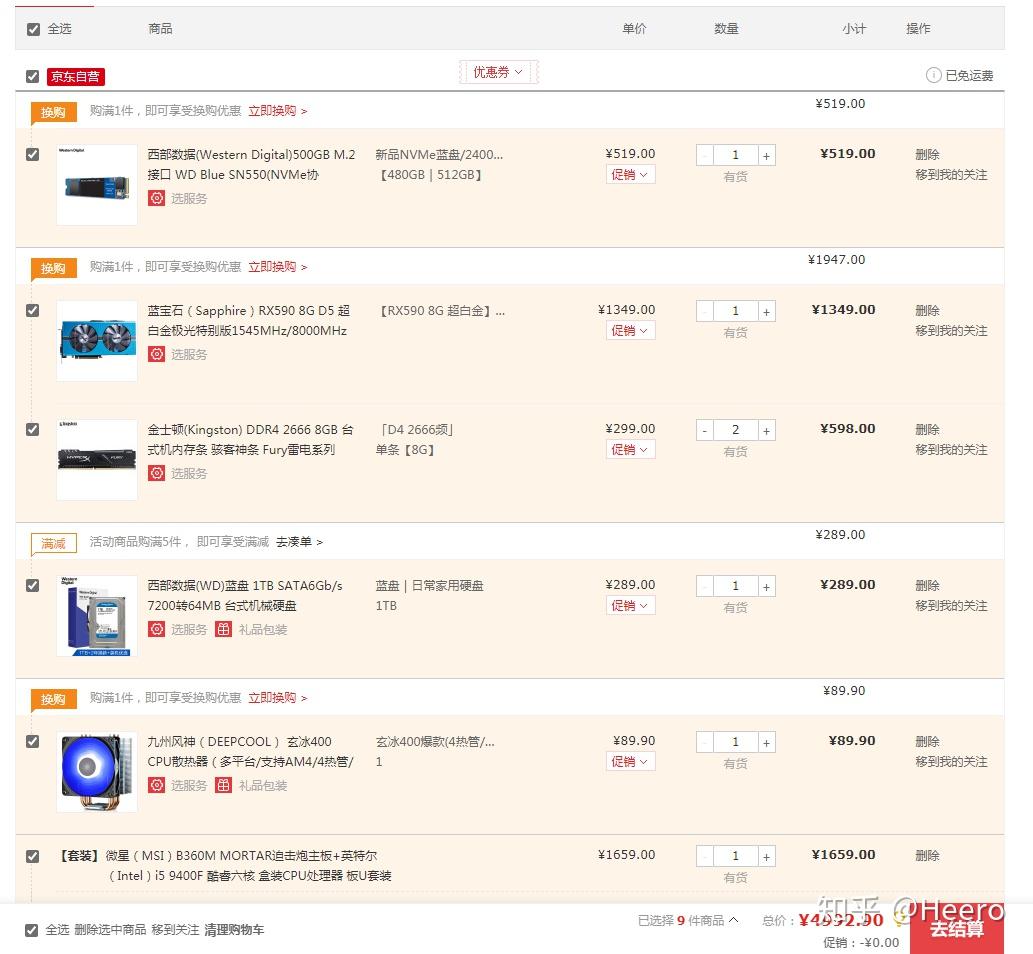Click service icon for Kingston DDR4 memory
The image size is (1033, 954).
[x=156, y=473]
